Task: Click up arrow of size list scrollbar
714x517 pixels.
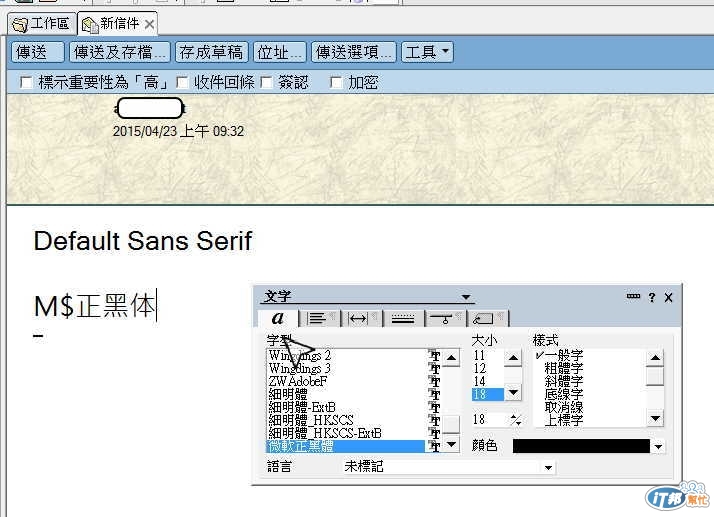Action: (513, 358)
